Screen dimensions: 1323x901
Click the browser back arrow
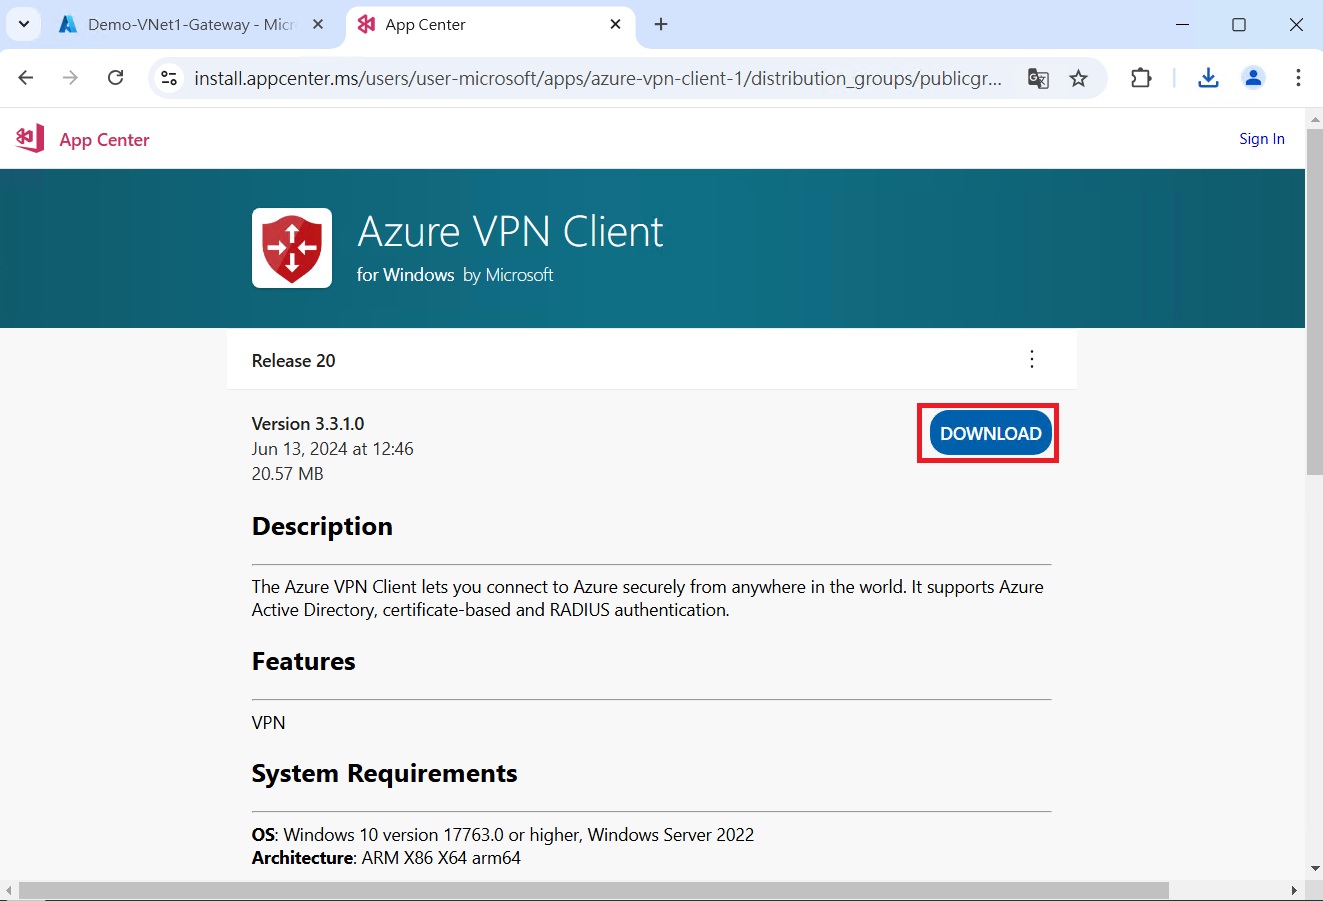[26, 78]
